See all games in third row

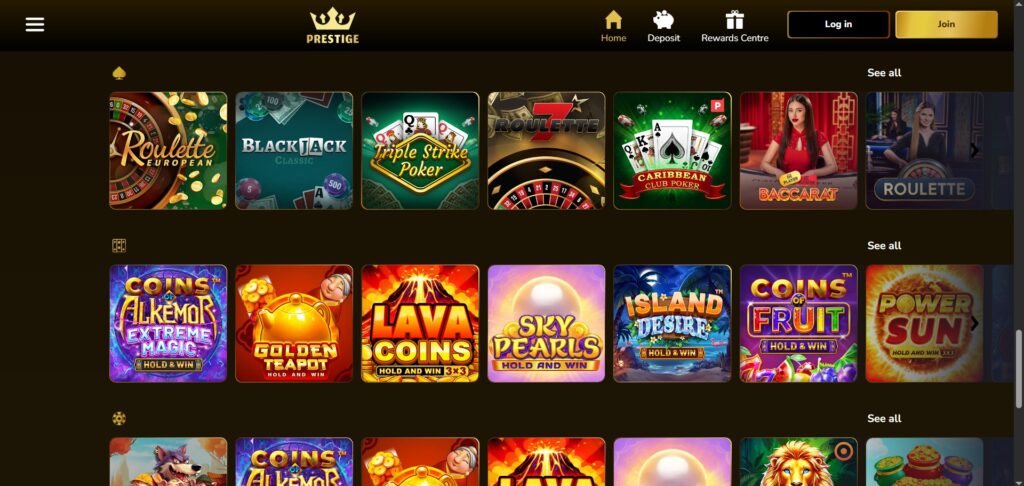click(x=884, y=418)
